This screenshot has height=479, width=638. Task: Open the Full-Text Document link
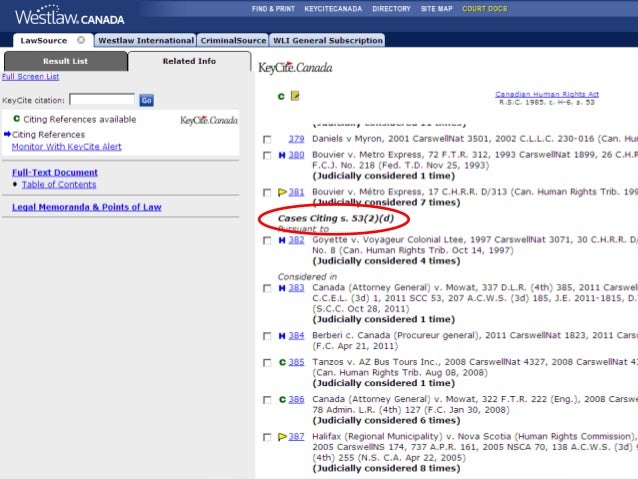click(x=55, y=173)
